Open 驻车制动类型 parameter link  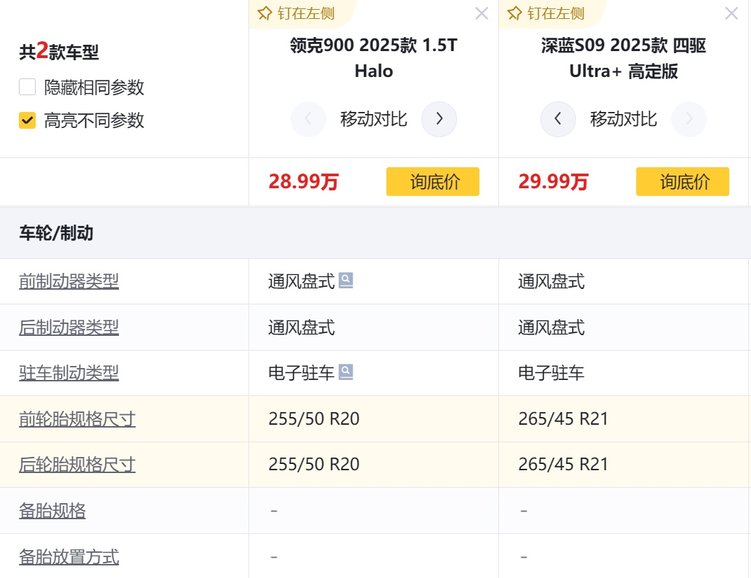click(69, 373)
